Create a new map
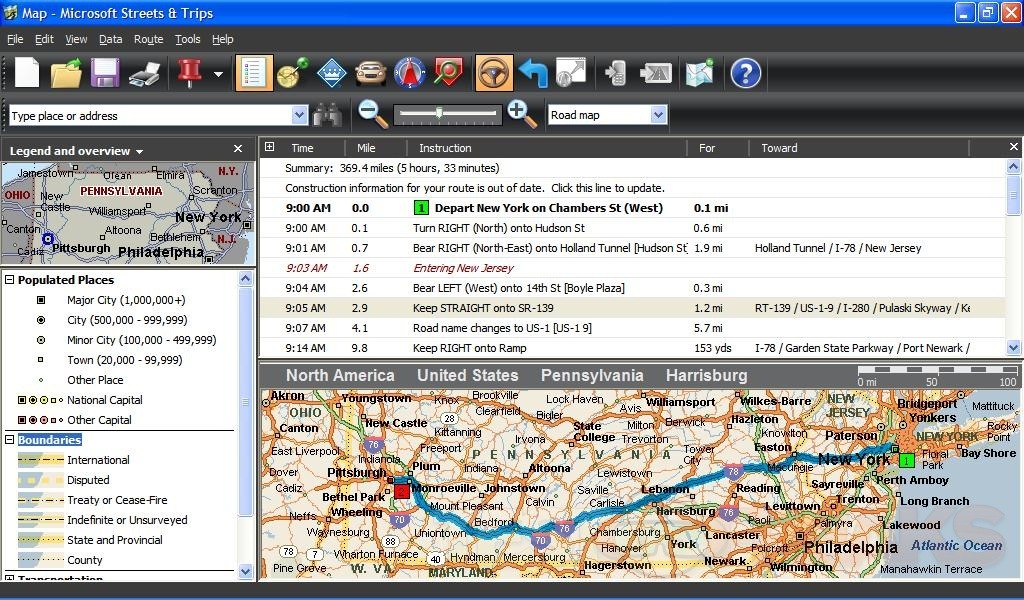Image resolution: width=1024 pixels, height=600 pixels. [x=27, y=72]
